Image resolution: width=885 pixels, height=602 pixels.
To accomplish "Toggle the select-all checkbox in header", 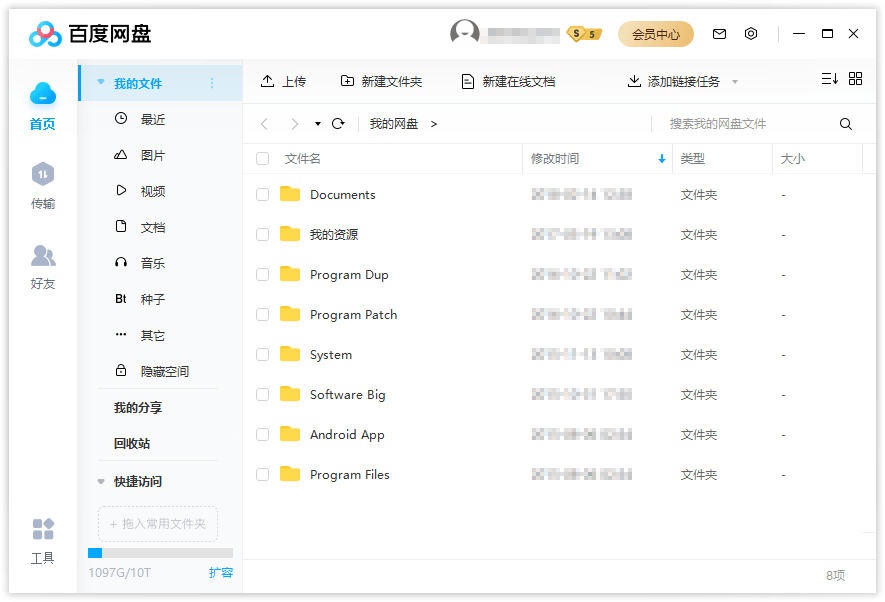I will click(263, 159).
